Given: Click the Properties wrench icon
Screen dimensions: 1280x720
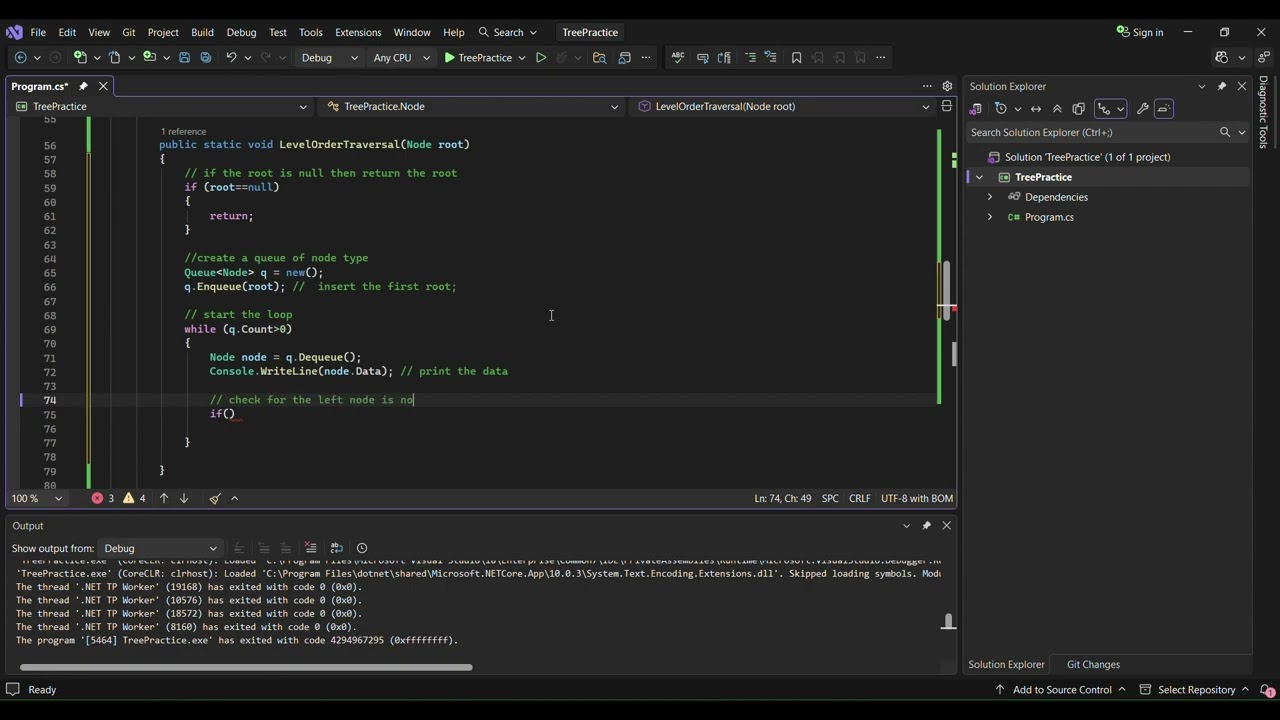Looking at the screenshot, I should coord(1142,109).
